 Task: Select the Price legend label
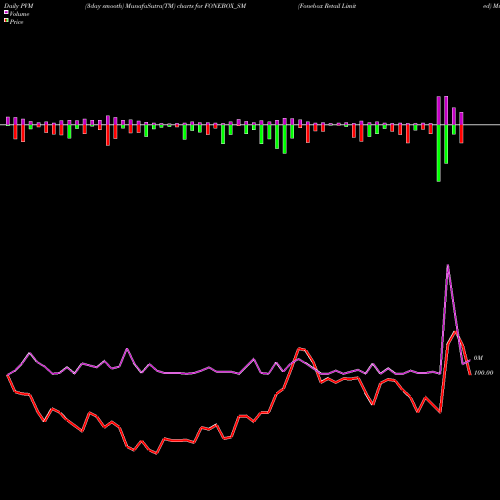click(x=16, y=22)
